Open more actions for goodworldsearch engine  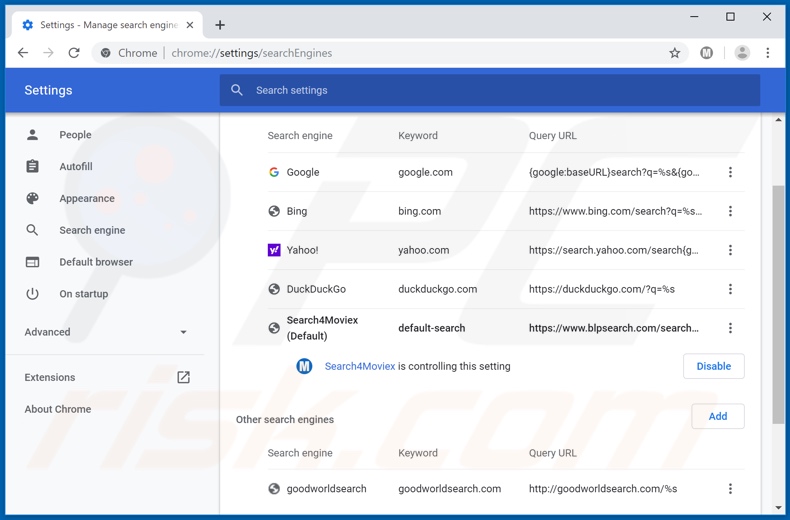click(730, 488)
